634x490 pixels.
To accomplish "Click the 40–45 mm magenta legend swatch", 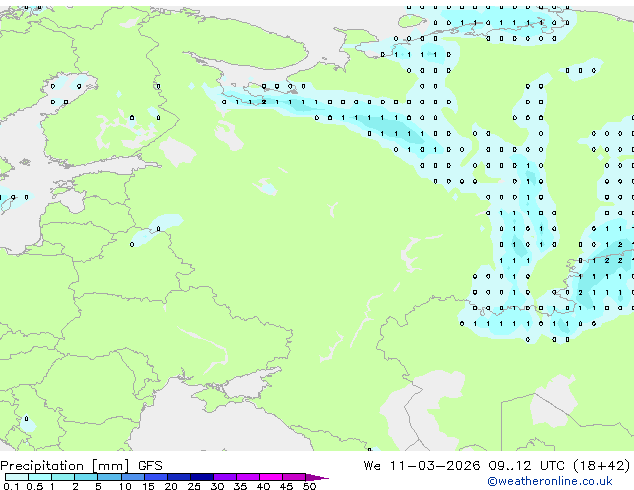I will tap(271, 477).
